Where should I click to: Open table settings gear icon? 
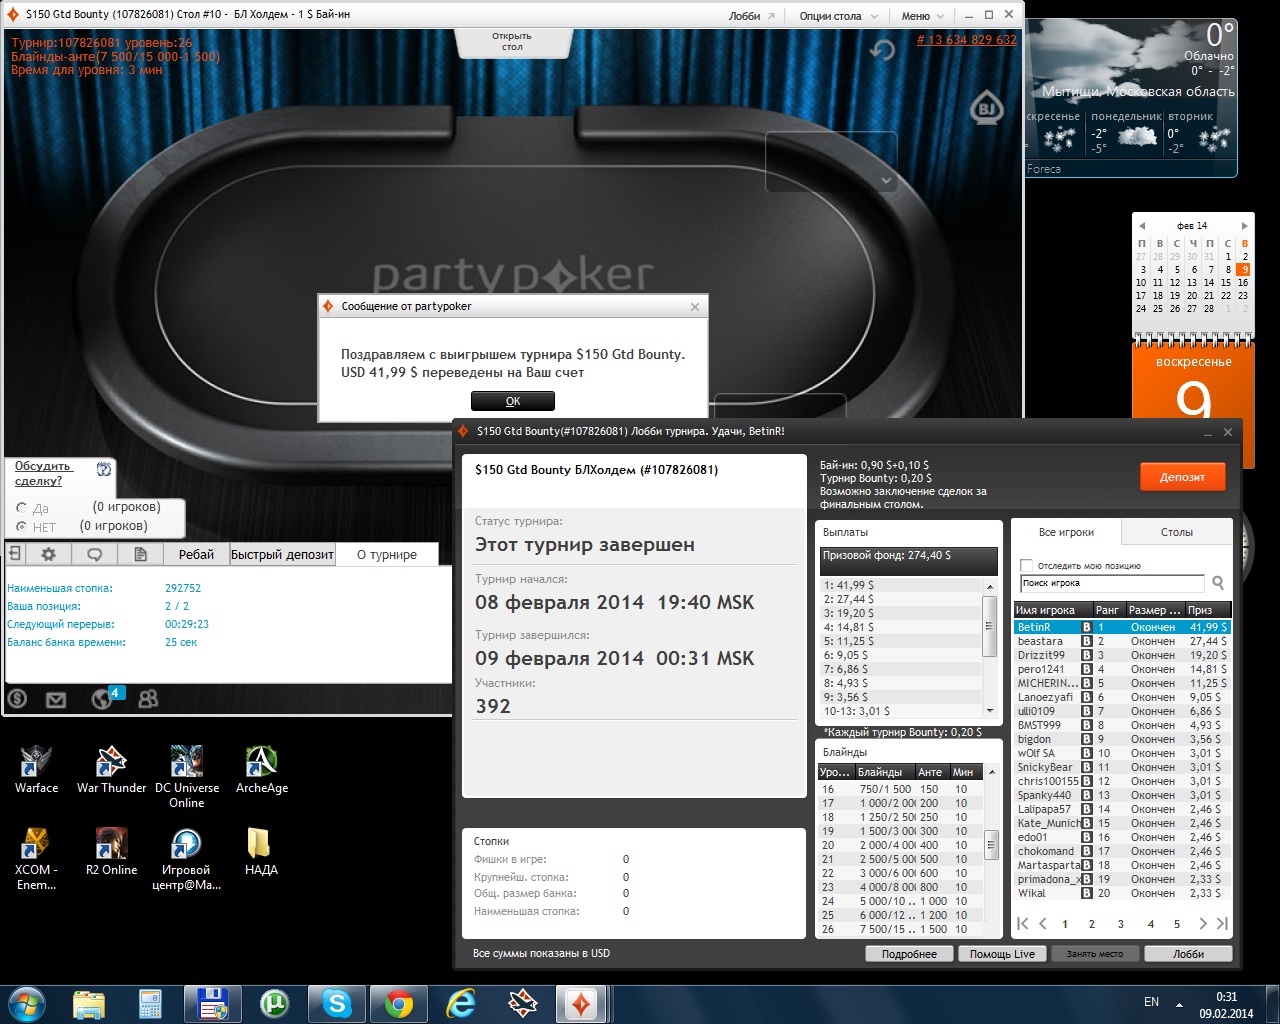[48, 554]
